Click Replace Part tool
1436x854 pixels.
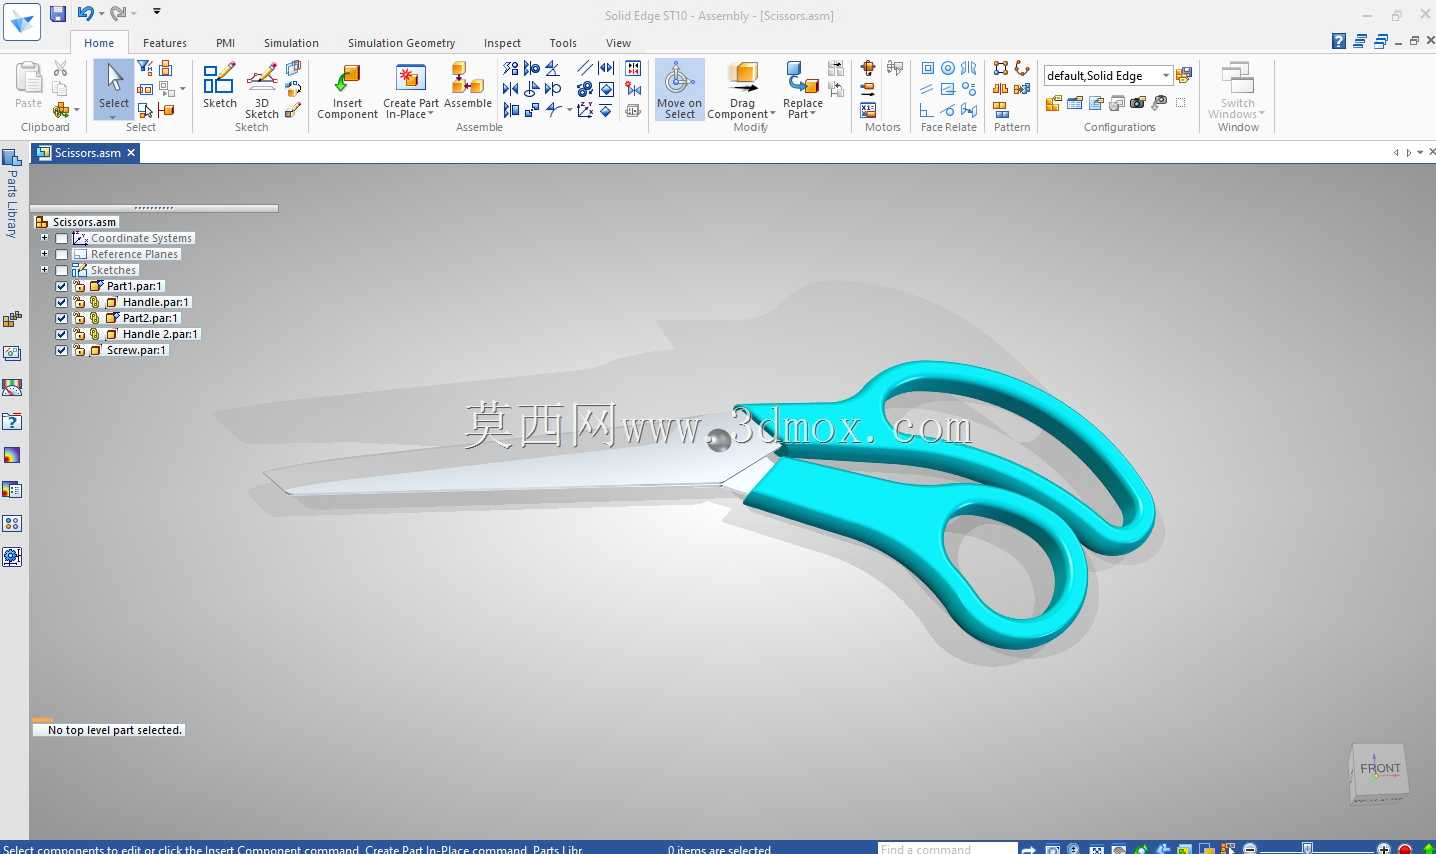click(x=803, y=91)
